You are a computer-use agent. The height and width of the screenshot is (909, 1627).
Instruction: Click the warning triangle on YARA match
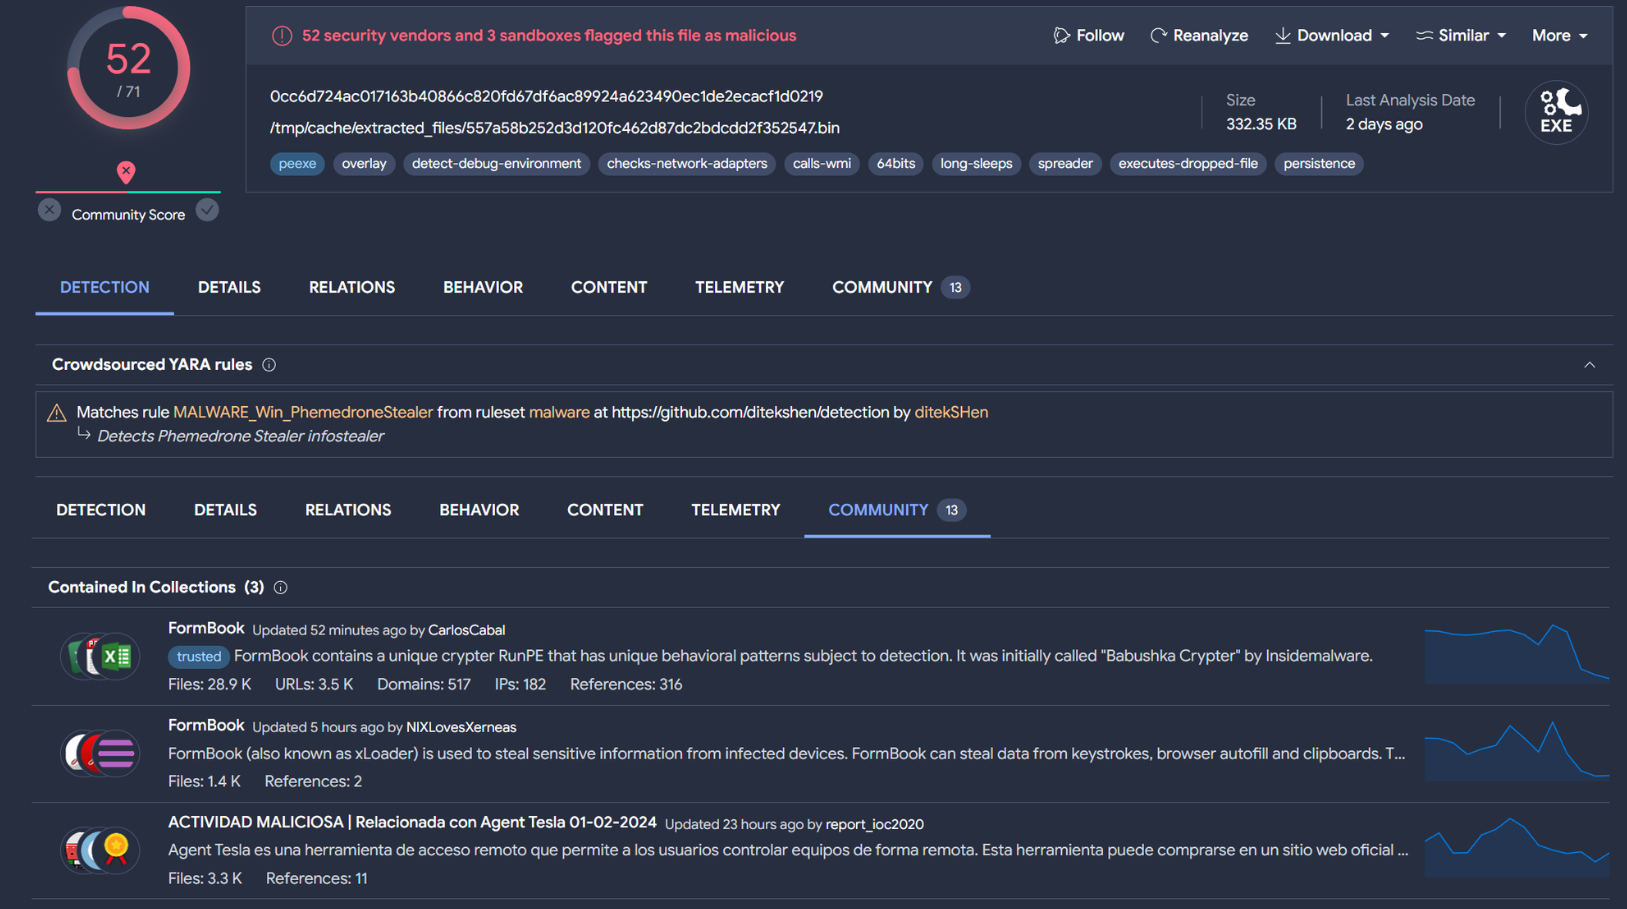[x=57, y=413]
